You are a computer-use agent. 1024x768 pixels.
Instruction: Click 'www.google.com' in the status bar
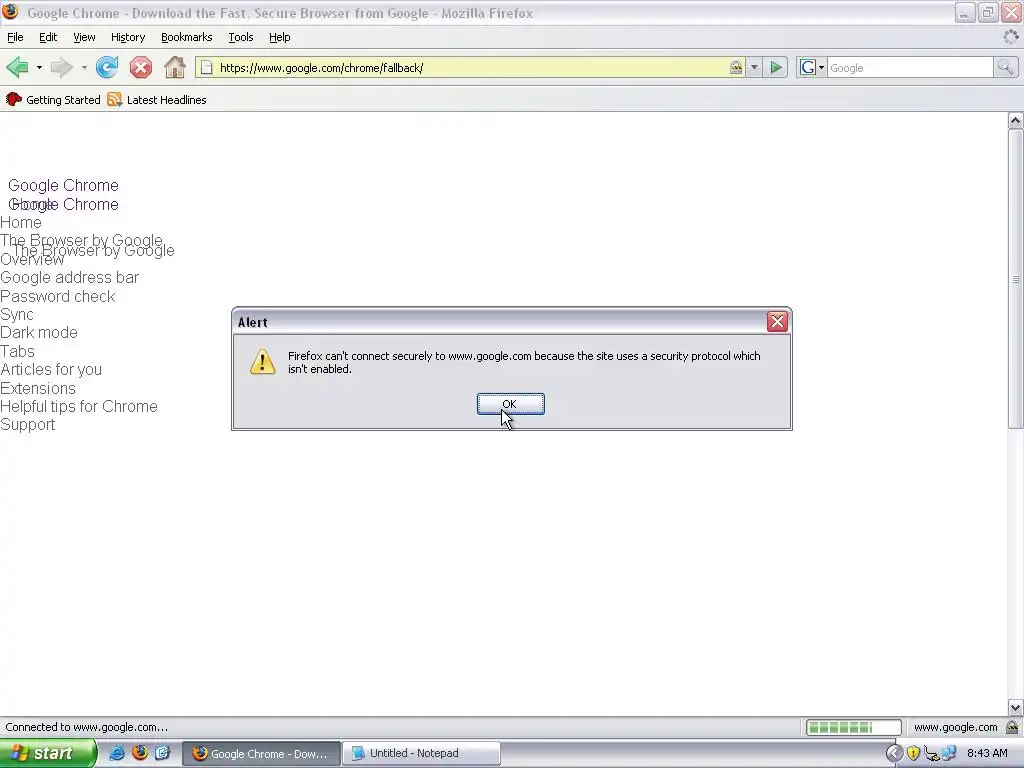955,727
